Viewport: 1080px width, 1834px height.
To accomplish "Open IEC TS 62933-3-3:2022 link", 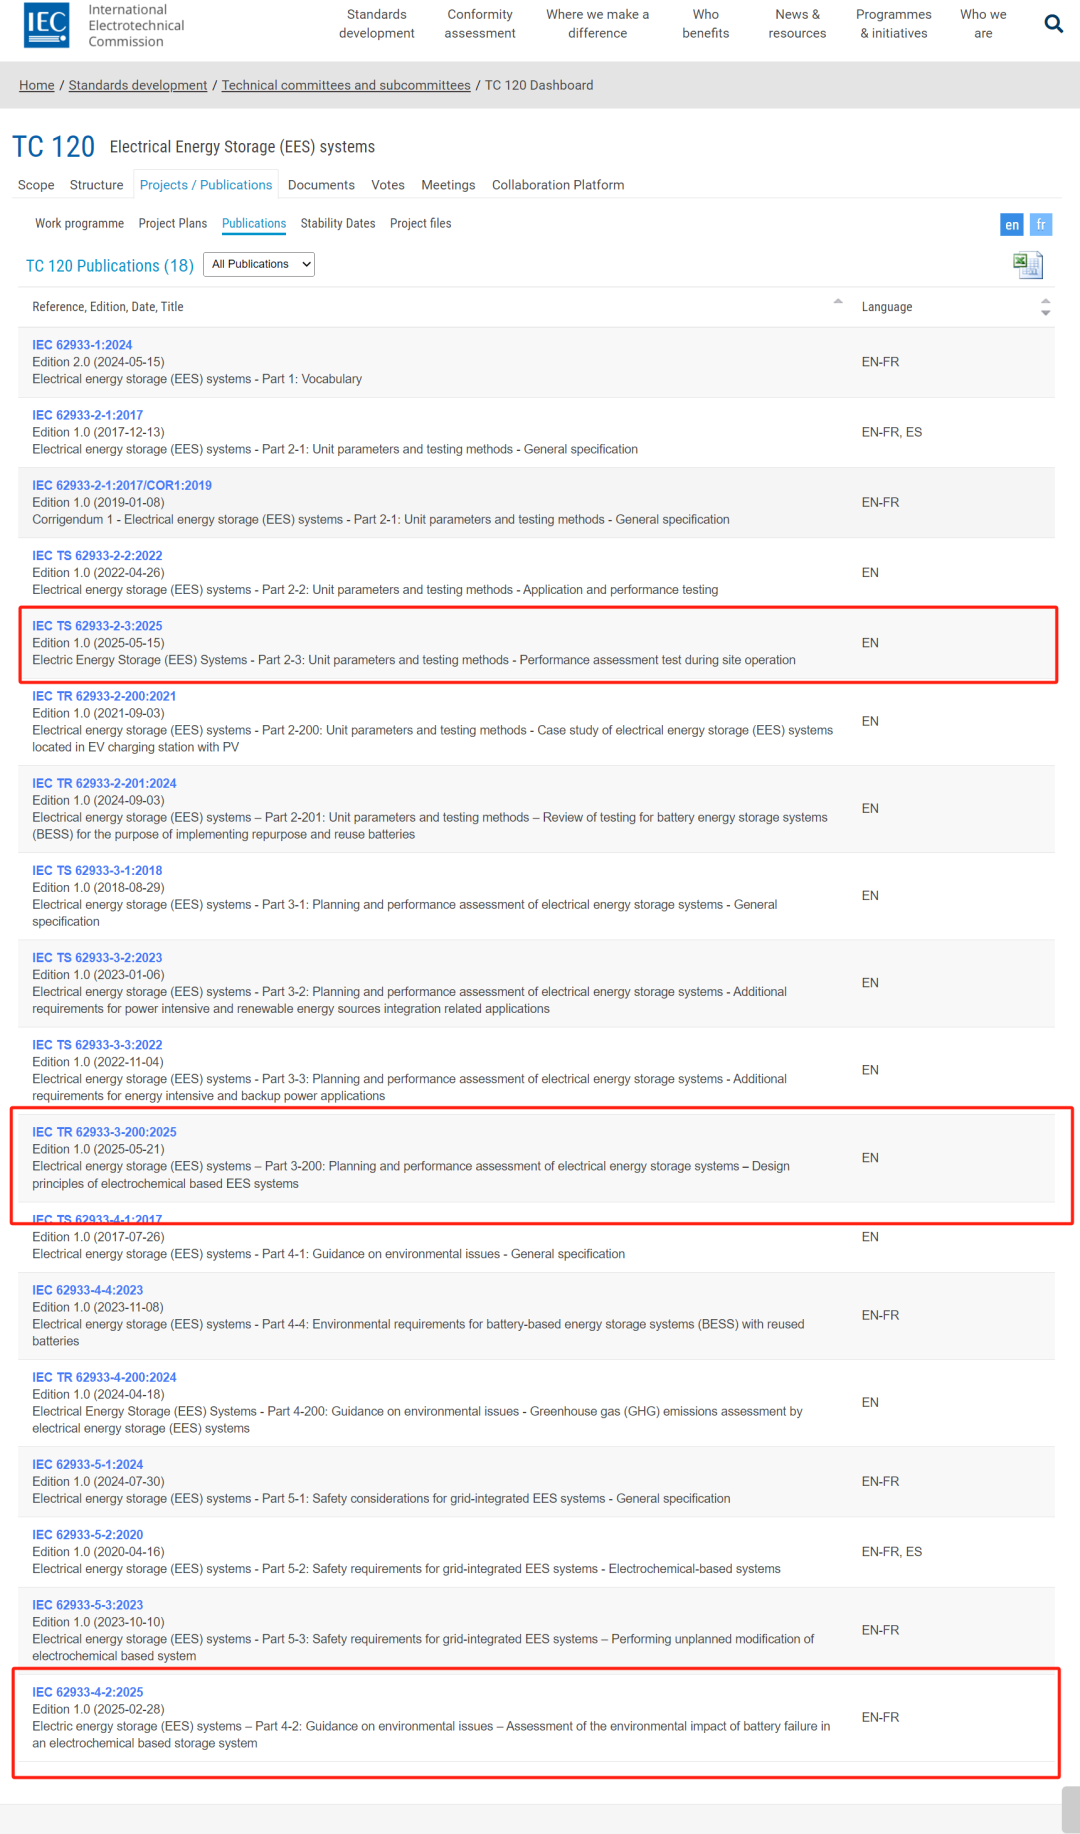I will click(x=97, y=1045).
